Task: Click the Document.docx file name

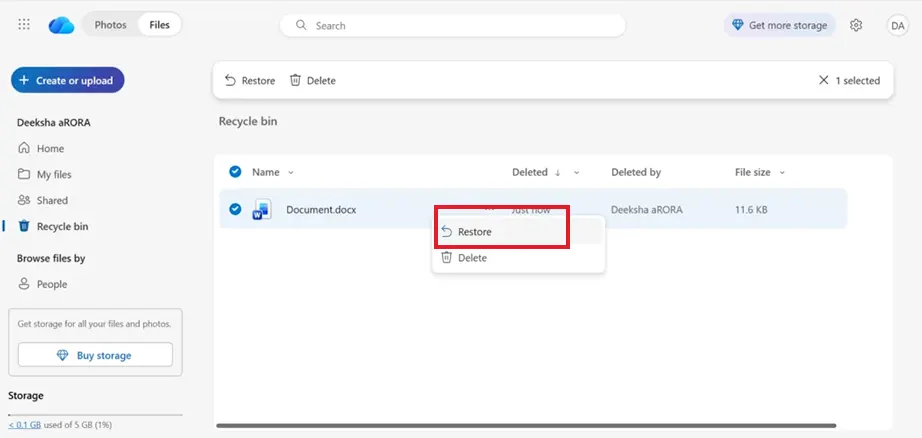Action: coord(321,209)
